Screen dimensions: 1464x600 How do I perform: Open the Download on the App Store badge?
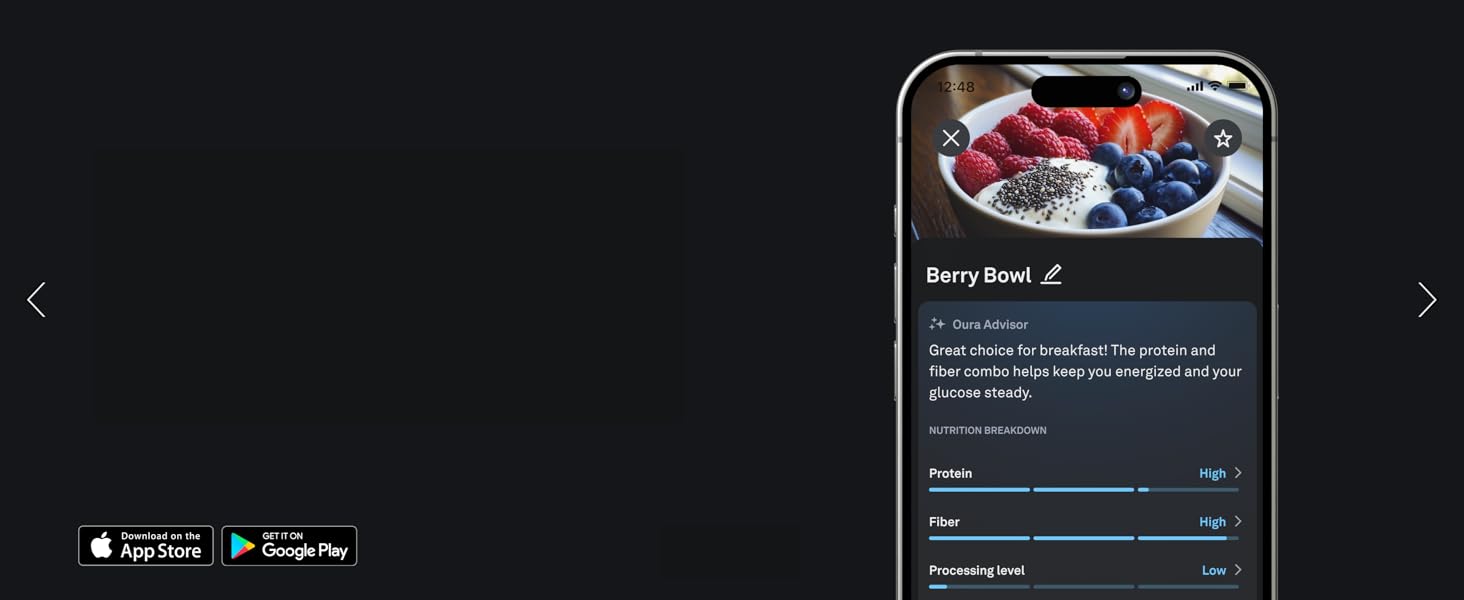pos(146,546)
